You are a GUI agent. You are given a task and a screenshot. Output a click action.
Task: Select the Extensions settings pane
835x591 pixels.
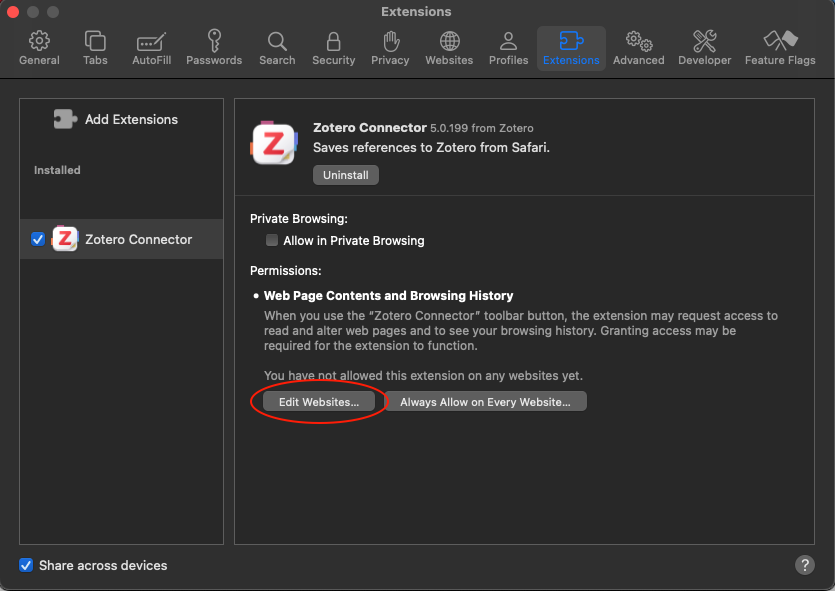click(x=571, y=48)
